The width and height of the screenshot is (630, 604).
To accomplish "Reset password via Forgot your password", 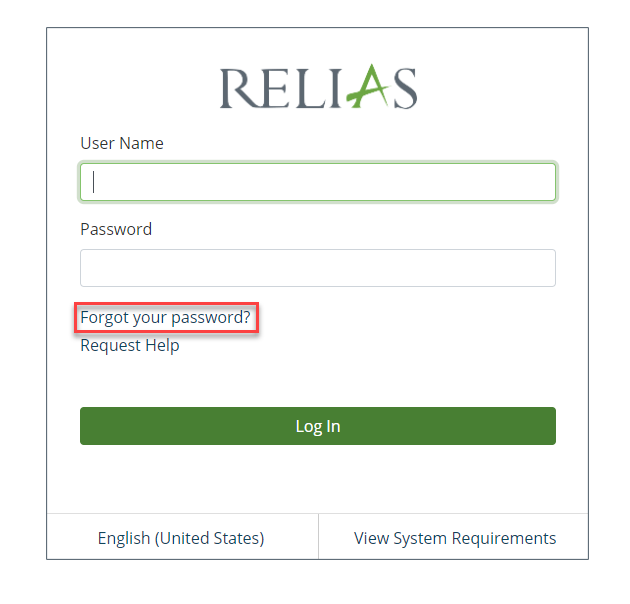I will [x=165, y=318].
